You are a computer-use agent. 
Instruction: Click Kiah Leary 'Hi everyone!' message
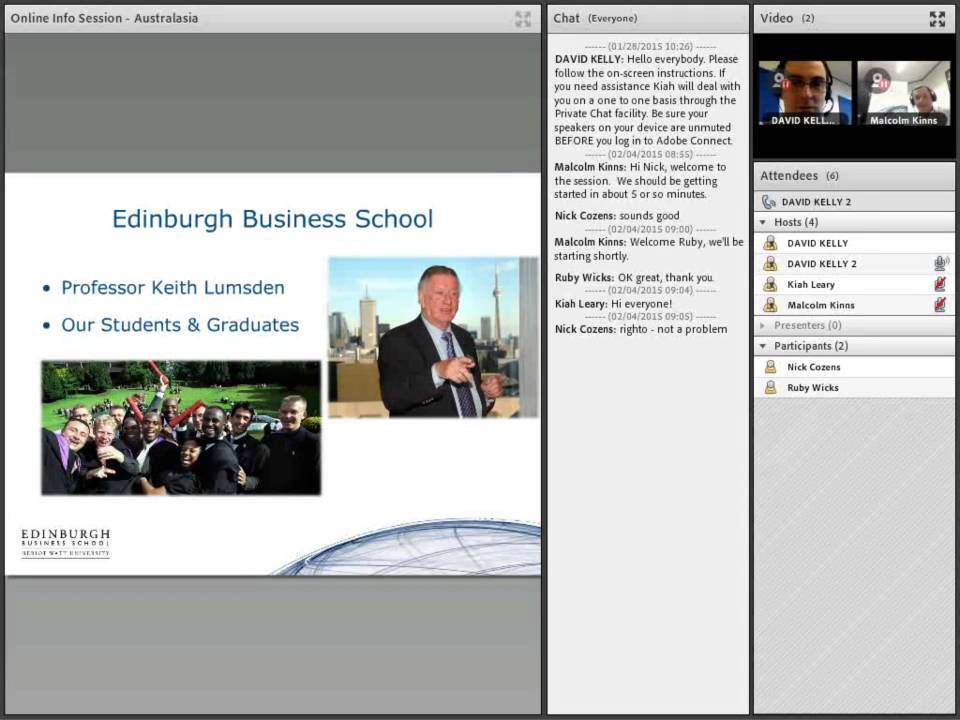pos(613,304)
